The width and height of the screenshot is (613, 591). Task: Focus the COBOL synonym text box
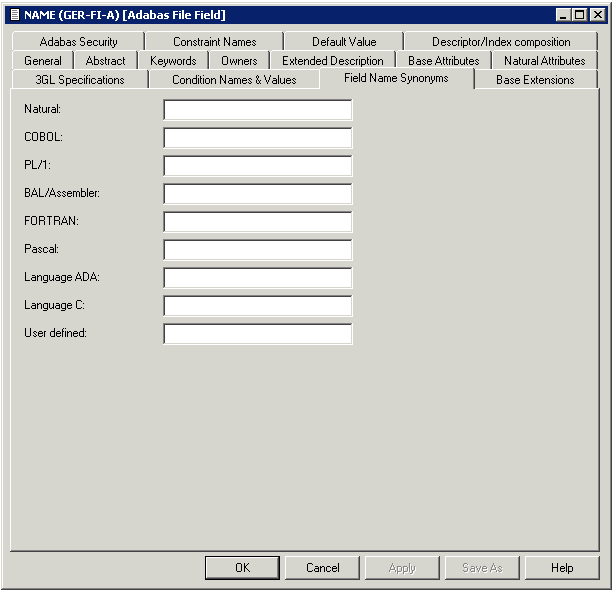[257, 137]
